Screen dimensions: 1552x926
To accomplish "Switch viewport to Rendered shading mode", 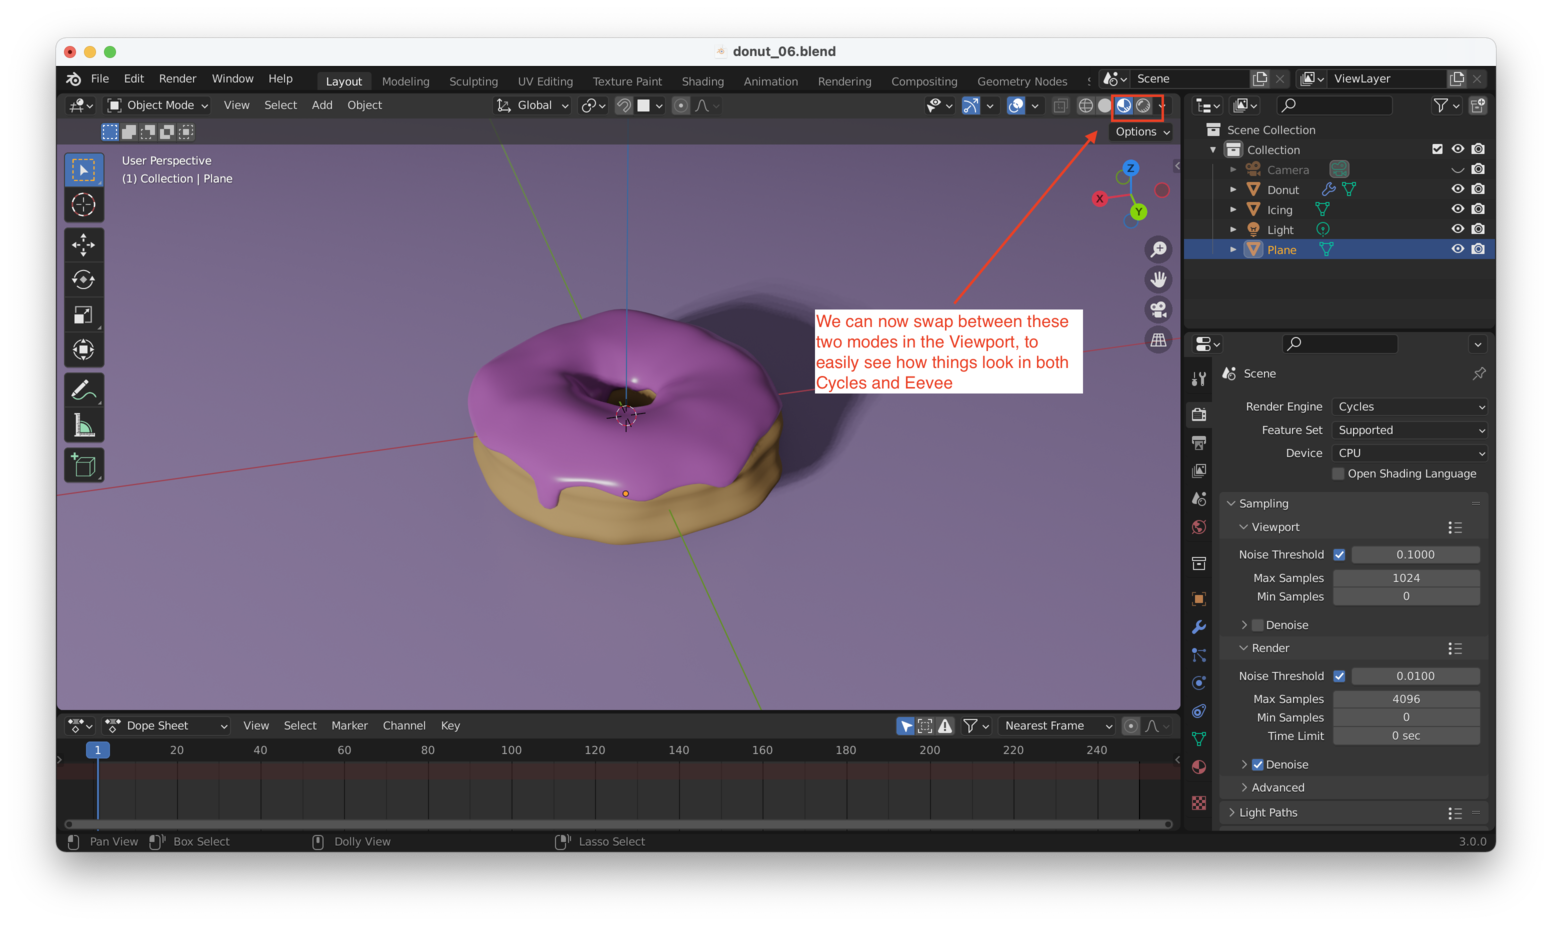I will tap(1143, 106).
